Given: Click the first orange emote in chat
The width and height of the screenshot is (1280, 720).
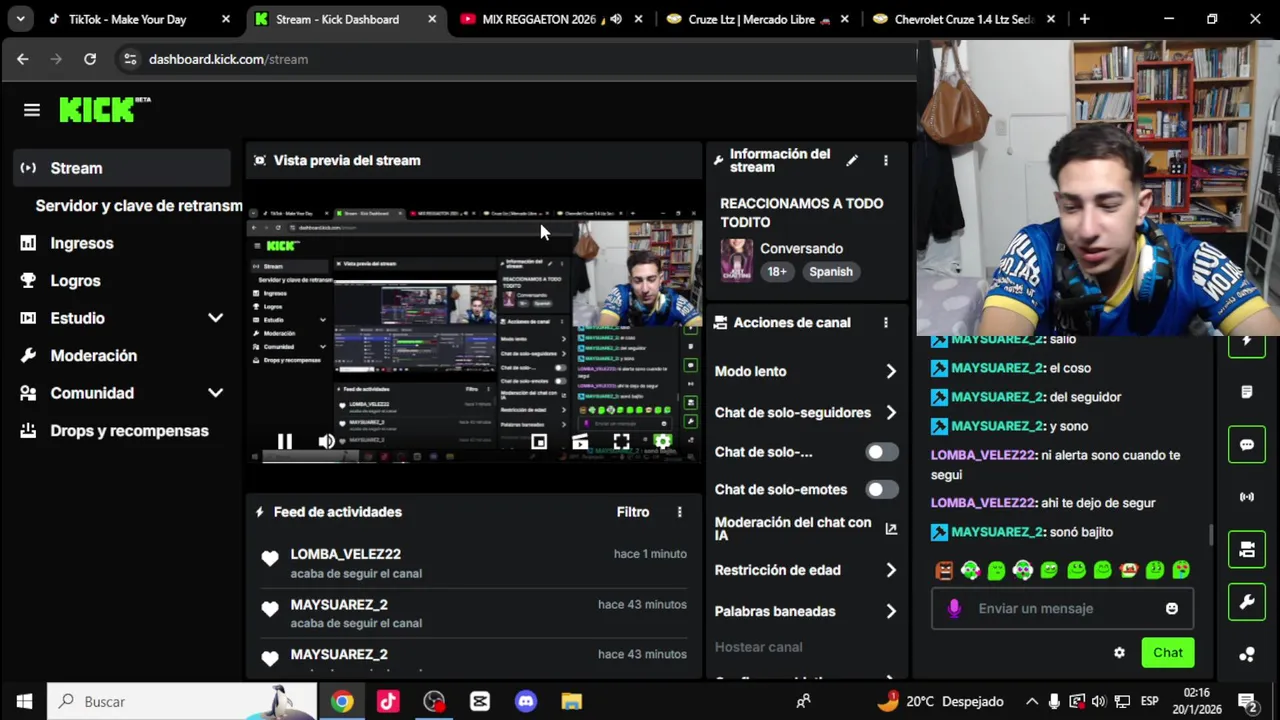Looking at the screenshot, I should (x=944, y=570).
